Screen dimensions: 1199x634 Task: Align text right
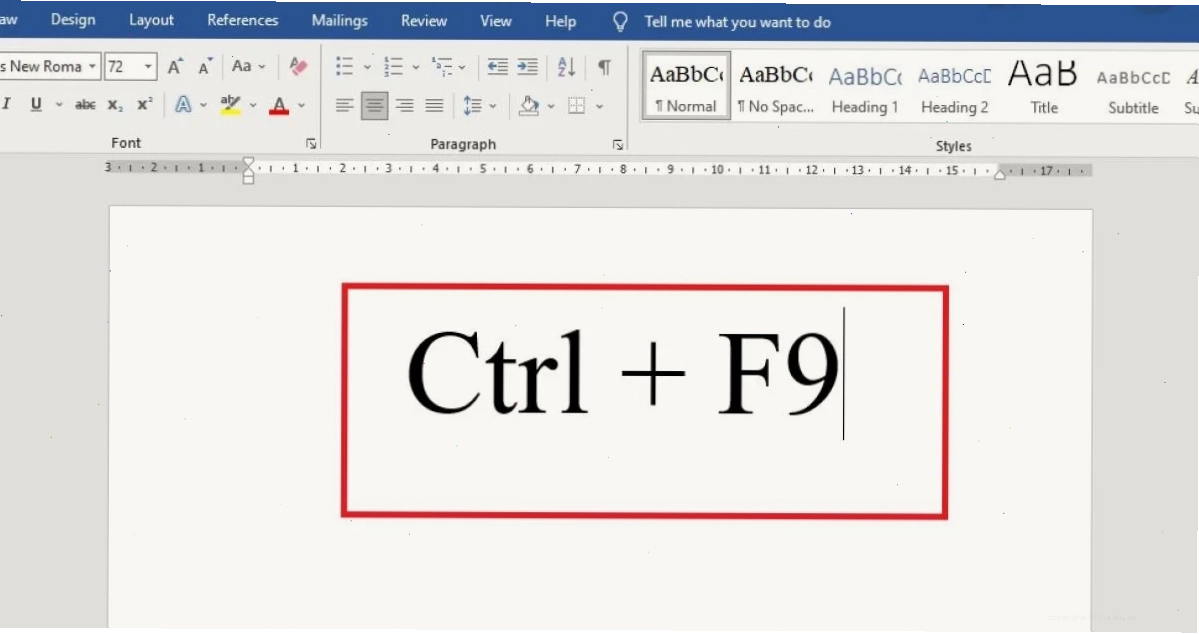pos(405,106)
